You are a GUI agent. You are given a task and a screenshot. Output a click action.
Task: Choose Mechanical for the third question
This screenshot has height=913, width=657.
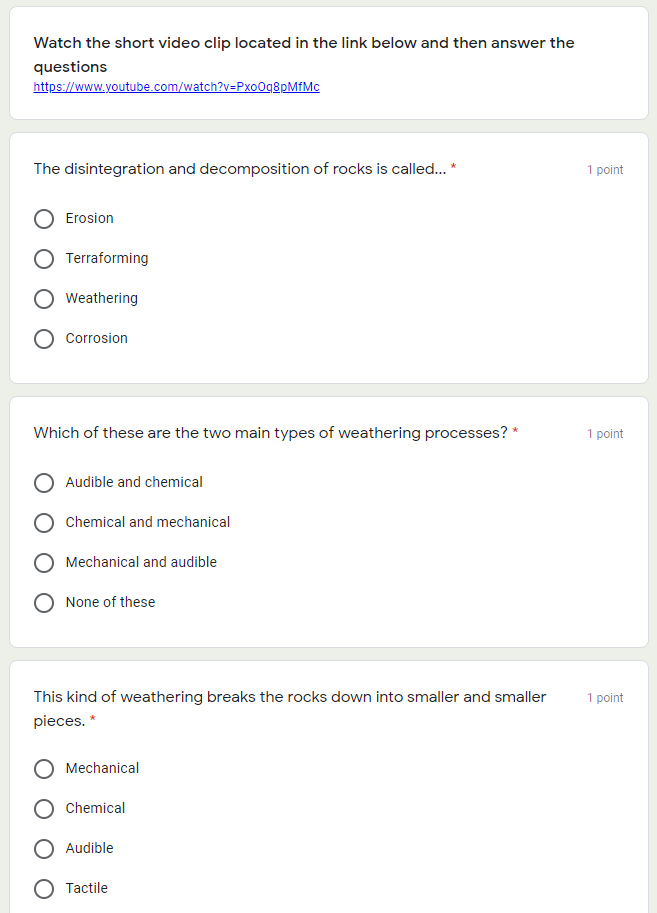pos(44,768)
